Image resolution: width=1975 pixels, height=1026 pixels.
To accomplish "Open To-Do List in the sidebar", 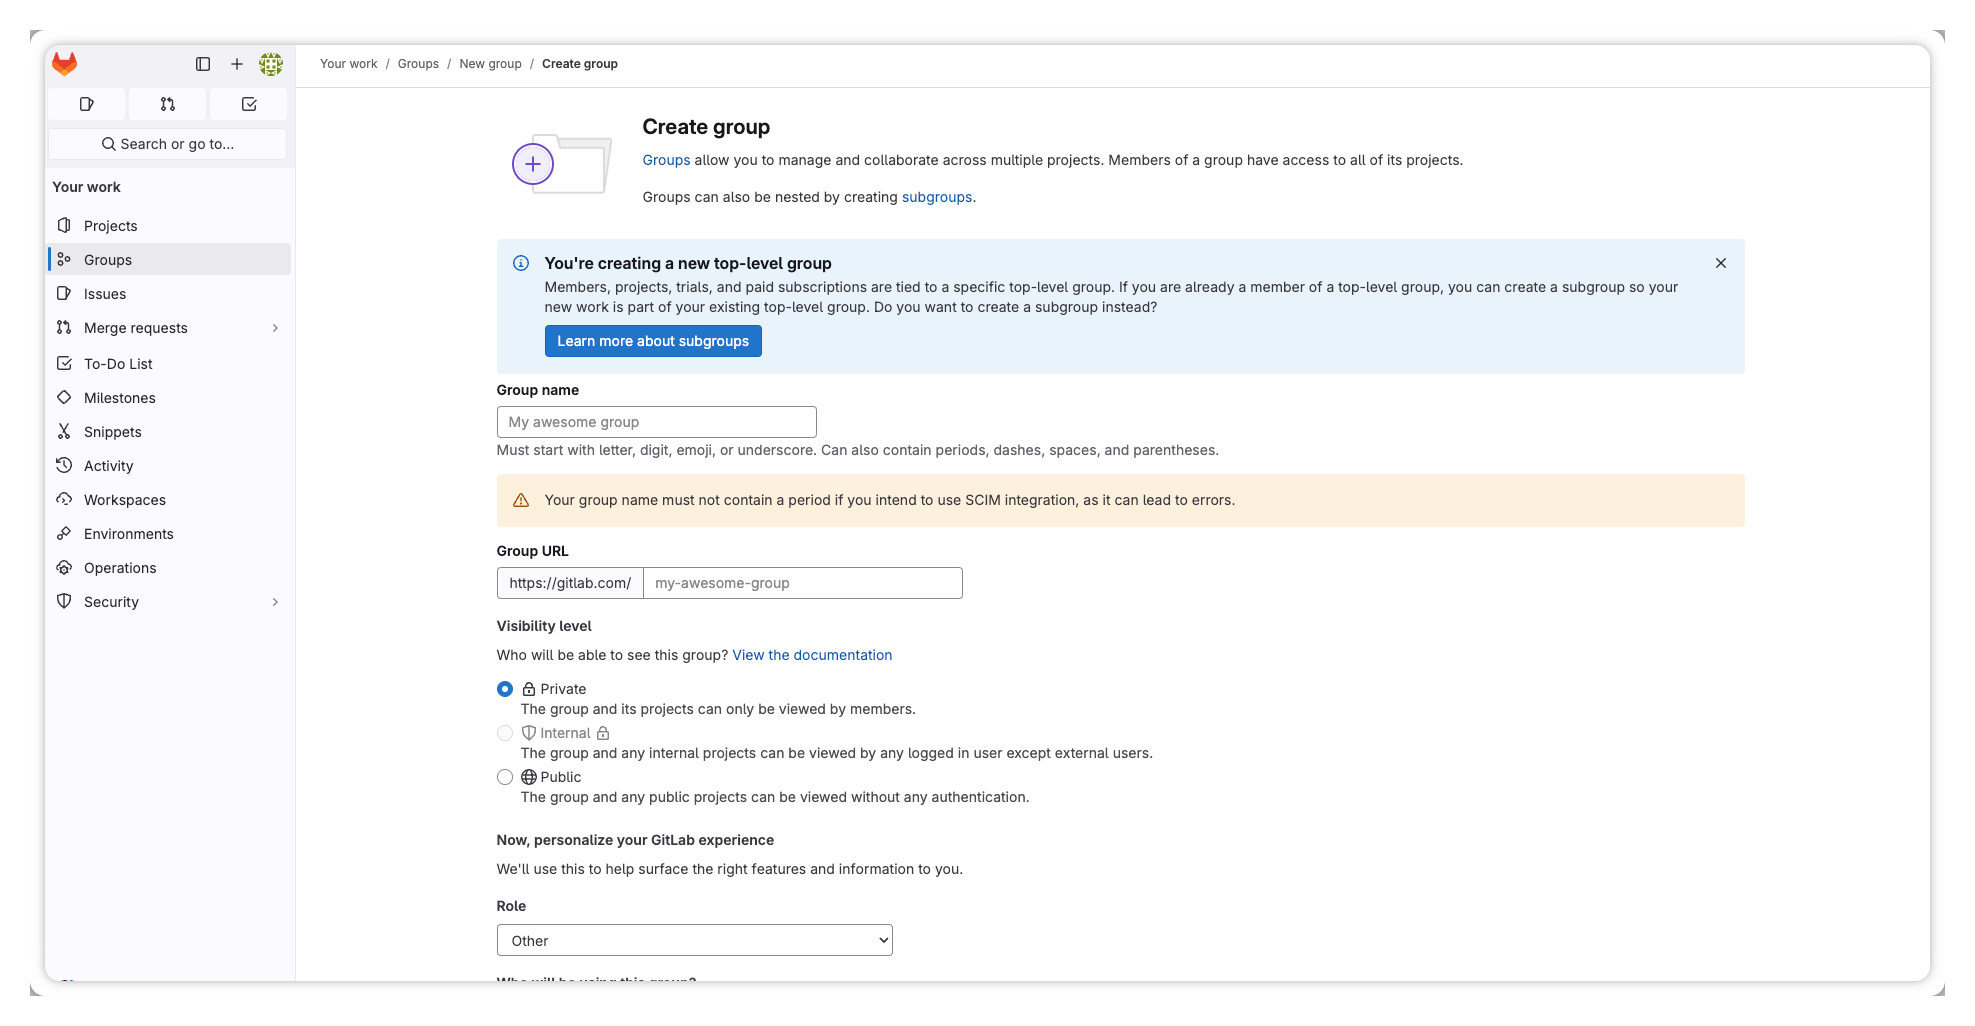I will (x=170, y=364).
